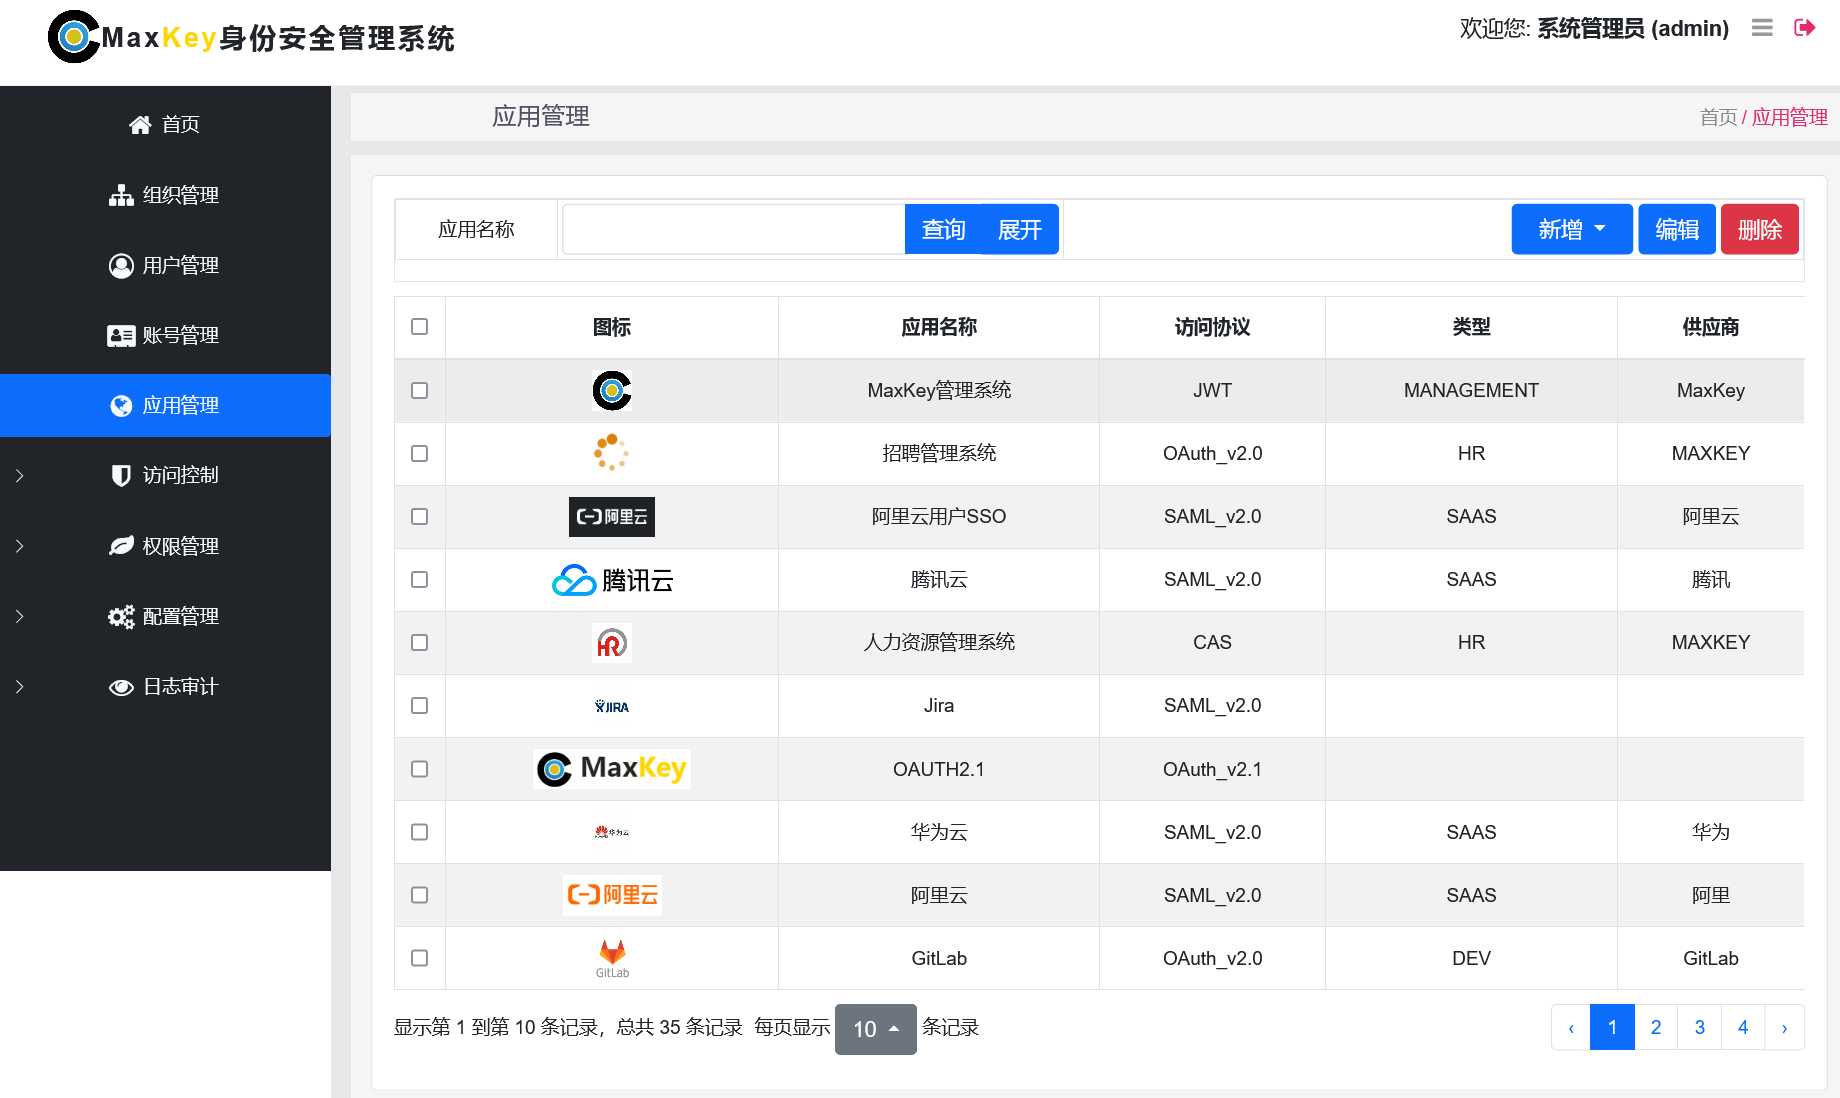Click the MaxKey logo at top left
This screenshot has height=1098, width=1840.
pyautogui.click(x=74, y=38)
